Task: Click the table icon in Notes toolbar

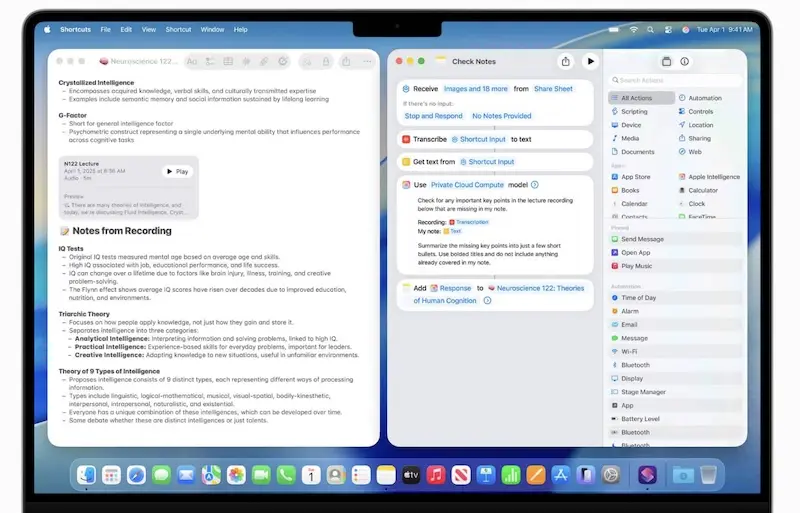Action: click(x=228, y=61)
